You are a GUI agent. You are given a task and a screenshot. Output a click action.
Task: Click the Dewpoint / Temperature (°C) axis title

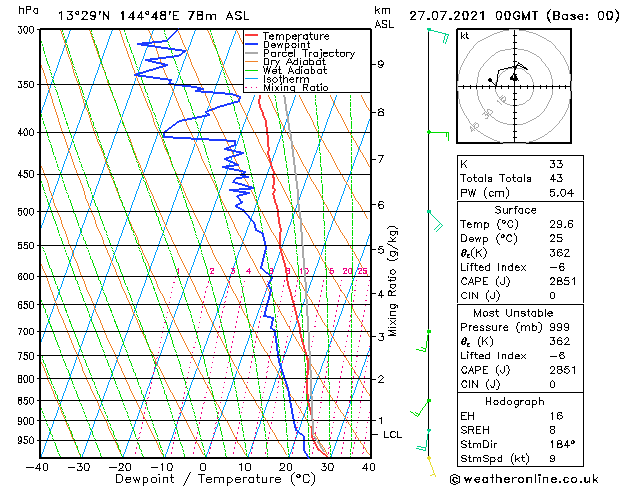click(x=215, y=479)
